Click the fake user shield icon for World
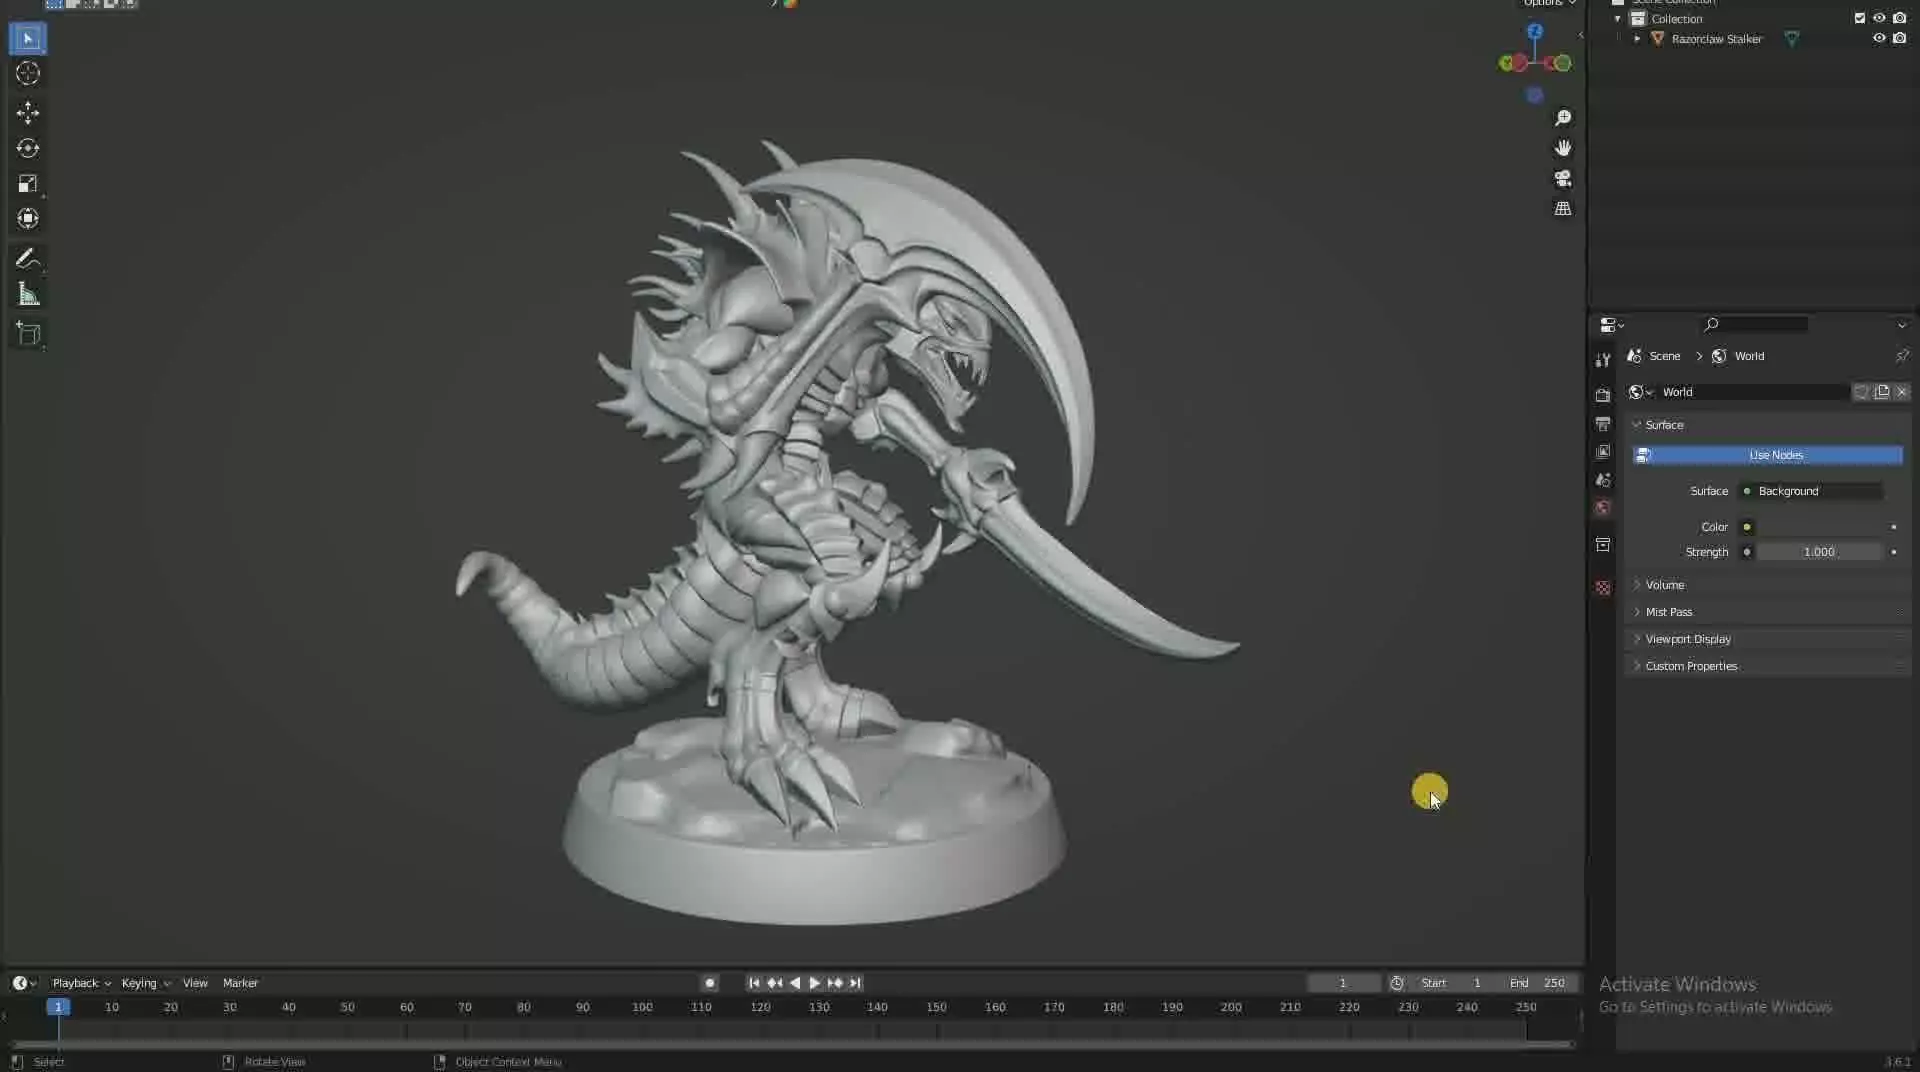The image size is (1920, 1072). [x=1862, y=392]
